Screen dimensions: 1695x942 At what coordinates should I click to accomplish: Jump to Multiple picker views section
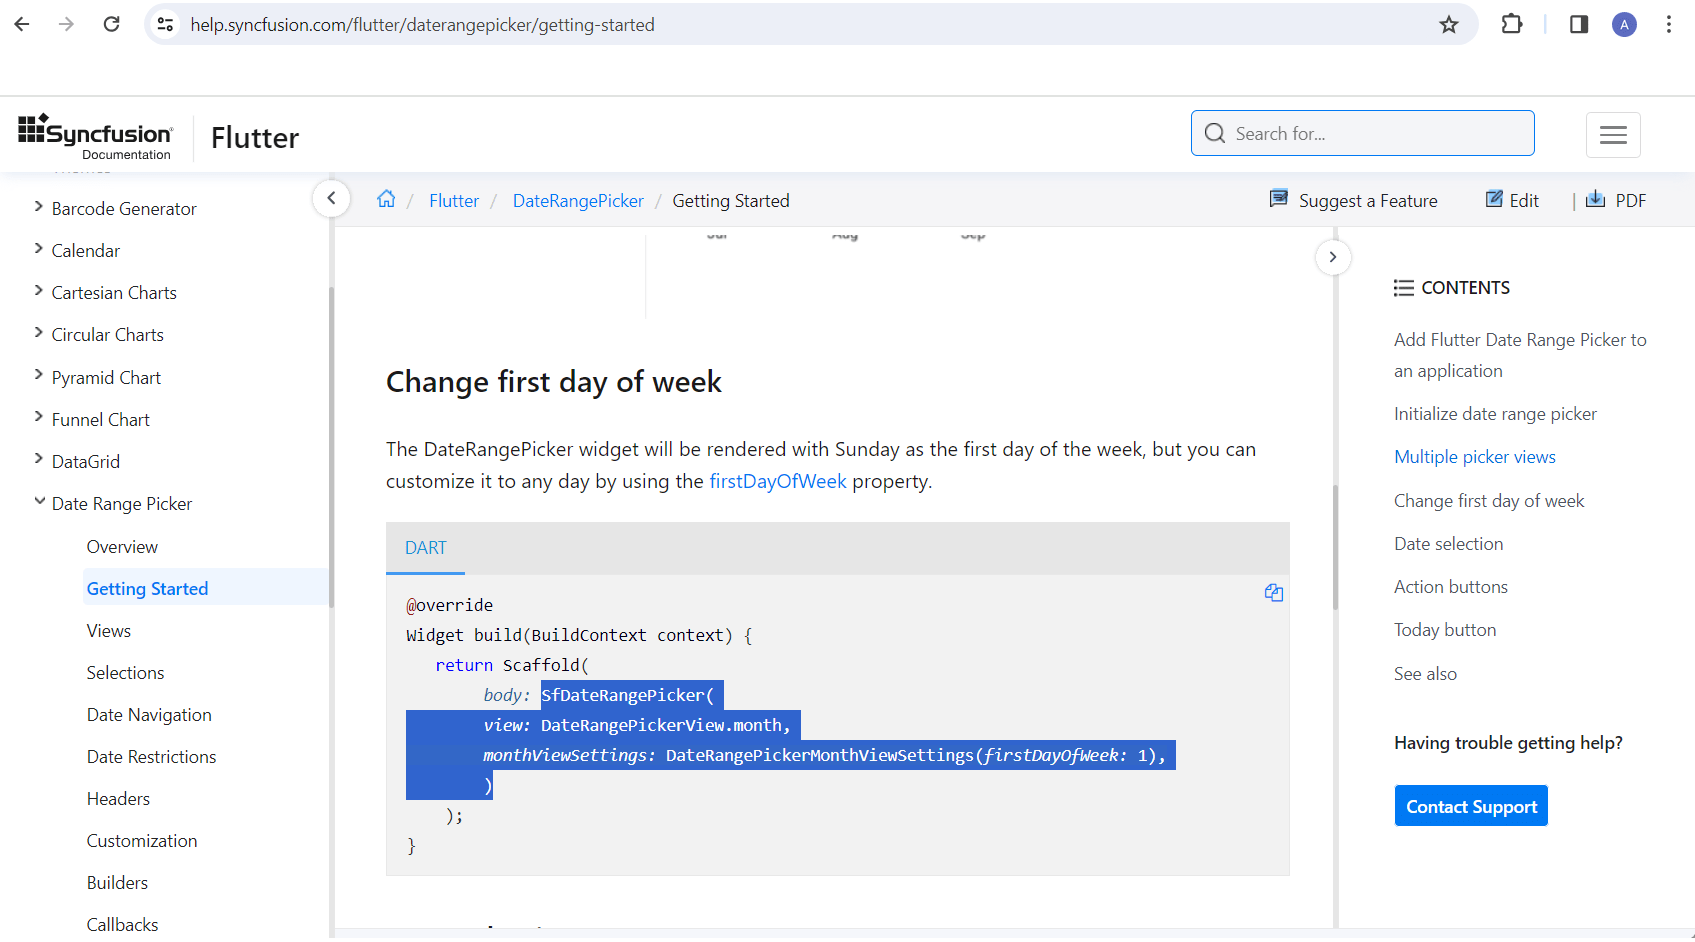pos(1475,457)
